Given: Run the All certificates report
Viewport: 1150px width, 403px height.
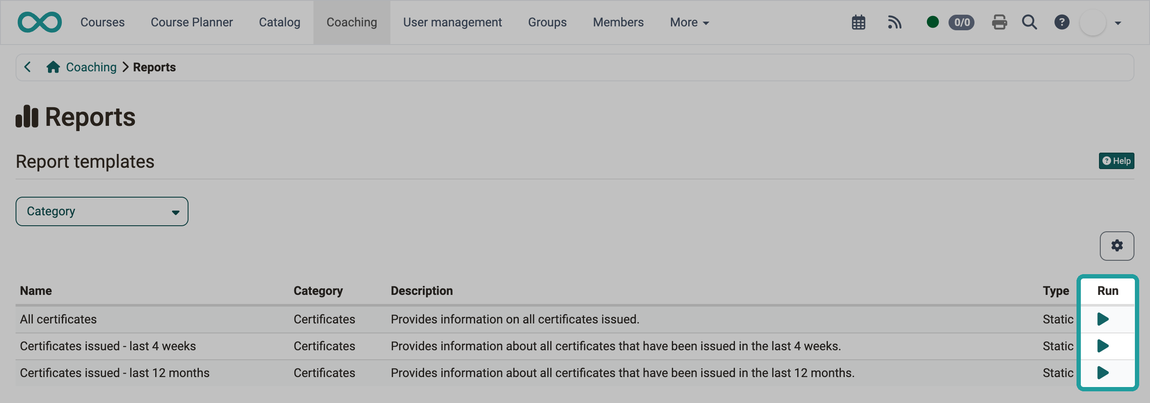Looking at the screenshot, I should pyautogui.click(x=1102, y=319).
